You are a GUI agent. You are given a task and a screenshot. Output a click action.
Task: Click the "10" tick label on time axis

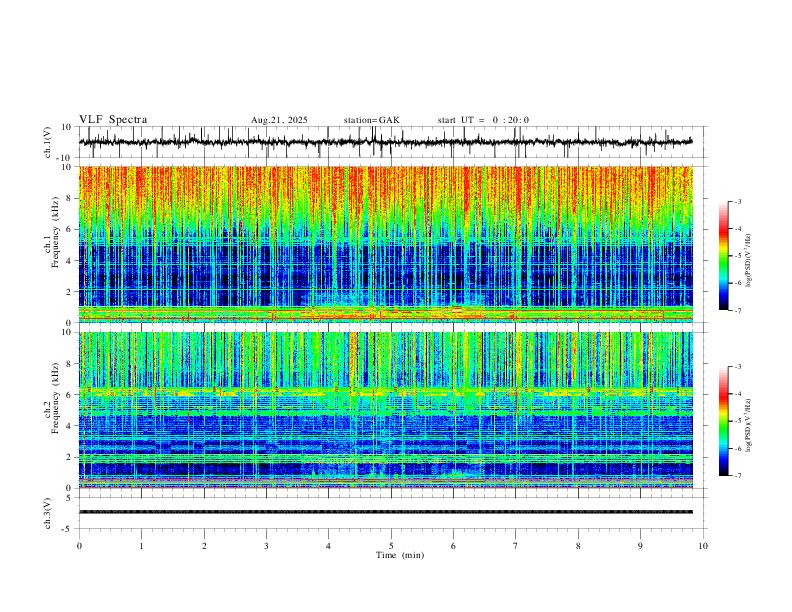pos(703,546)
